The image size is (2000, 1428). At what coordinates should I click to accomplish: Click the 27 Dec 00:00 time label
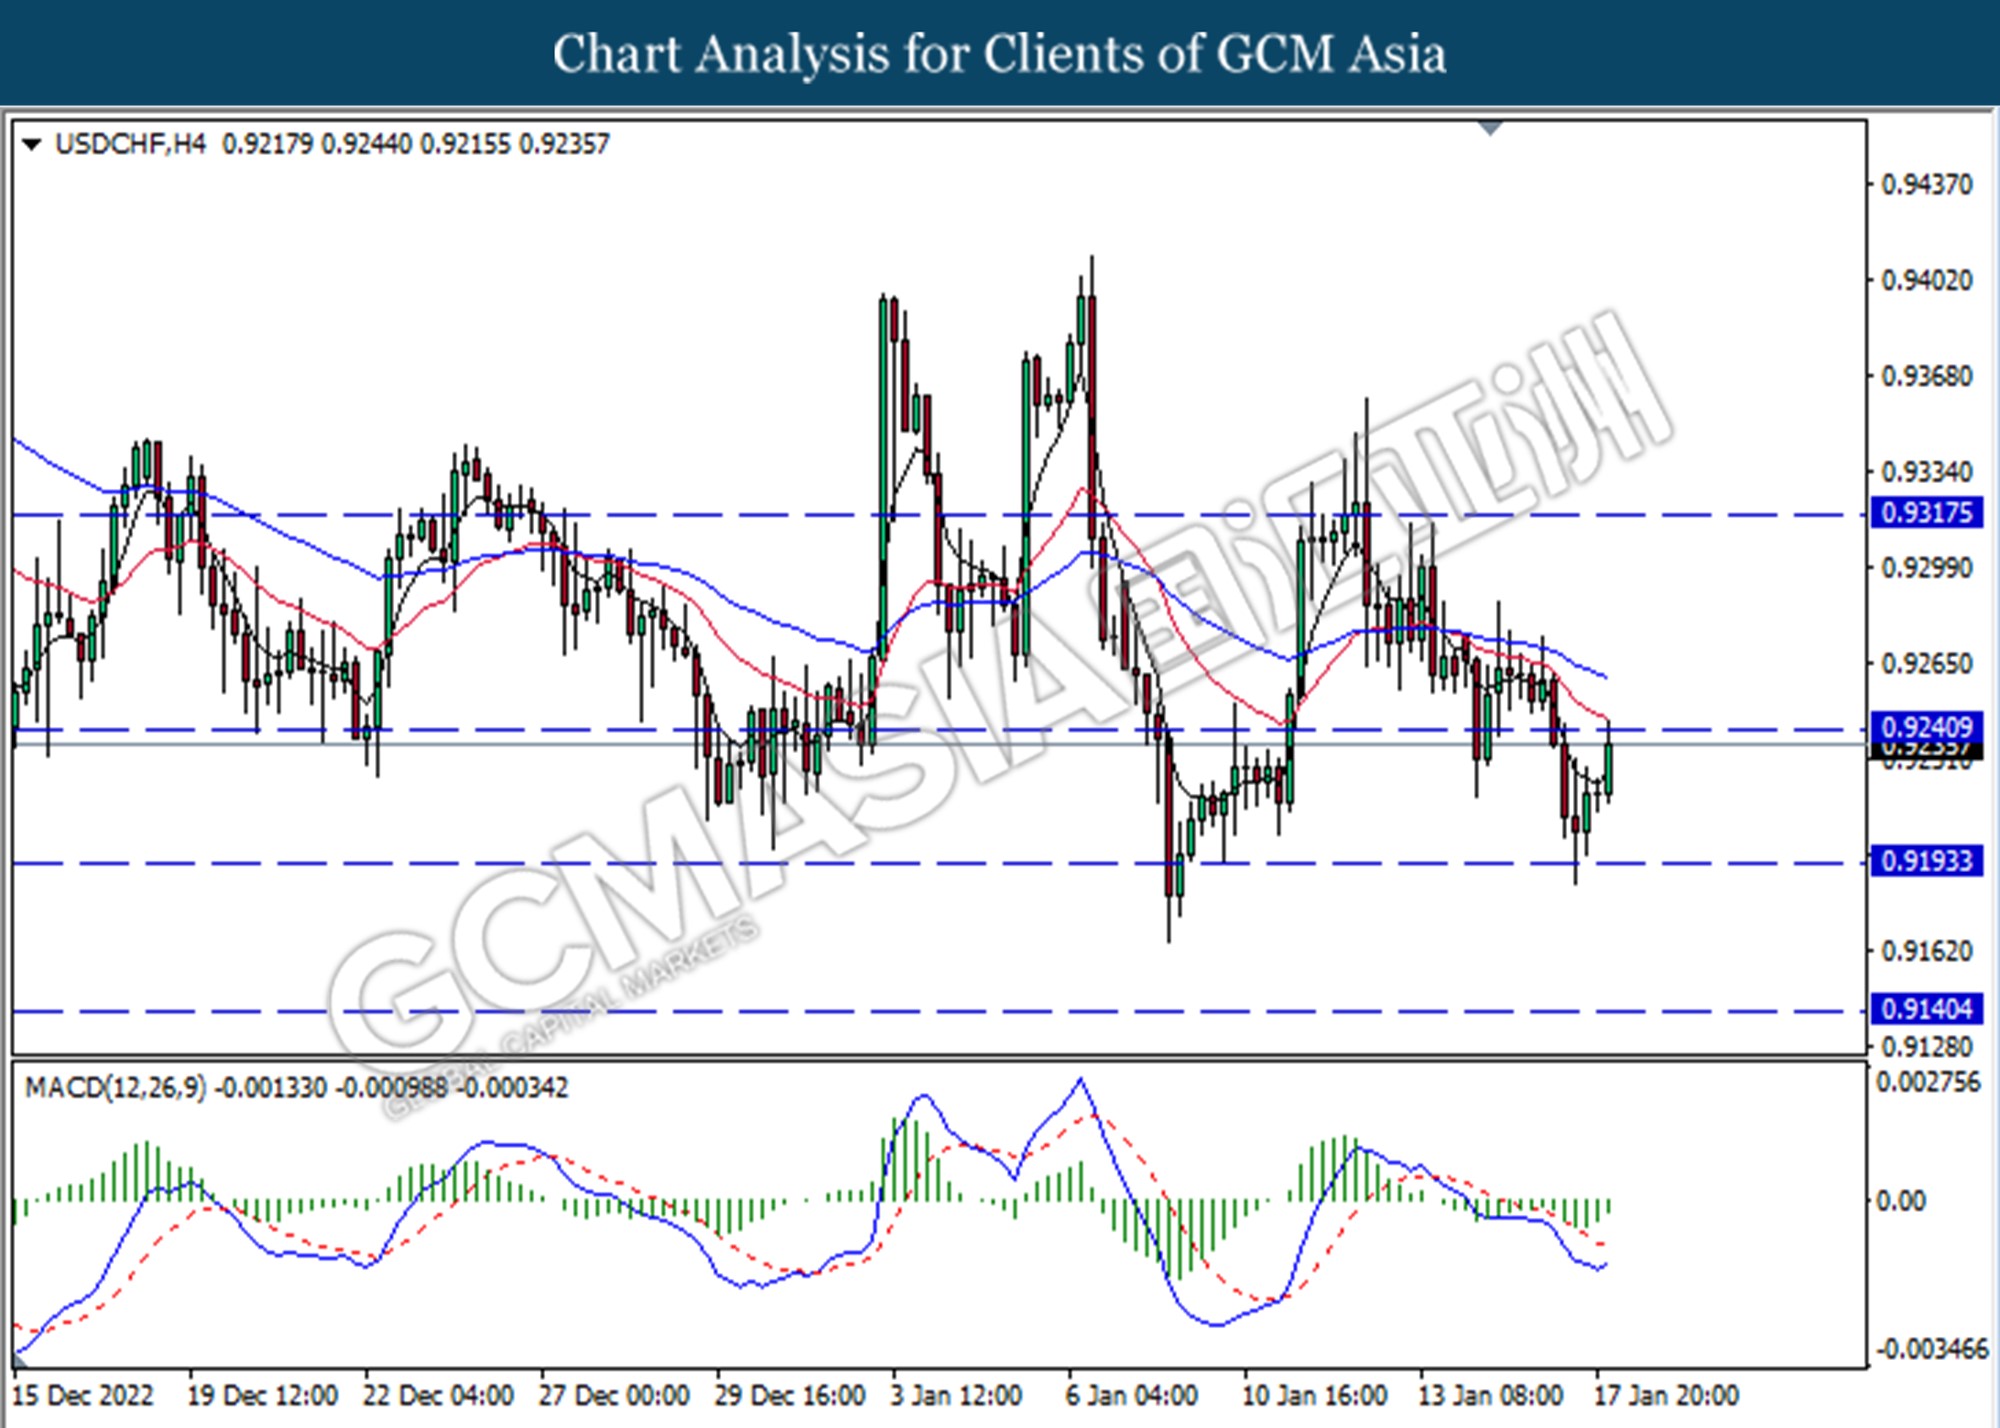tap(614, 1395)
